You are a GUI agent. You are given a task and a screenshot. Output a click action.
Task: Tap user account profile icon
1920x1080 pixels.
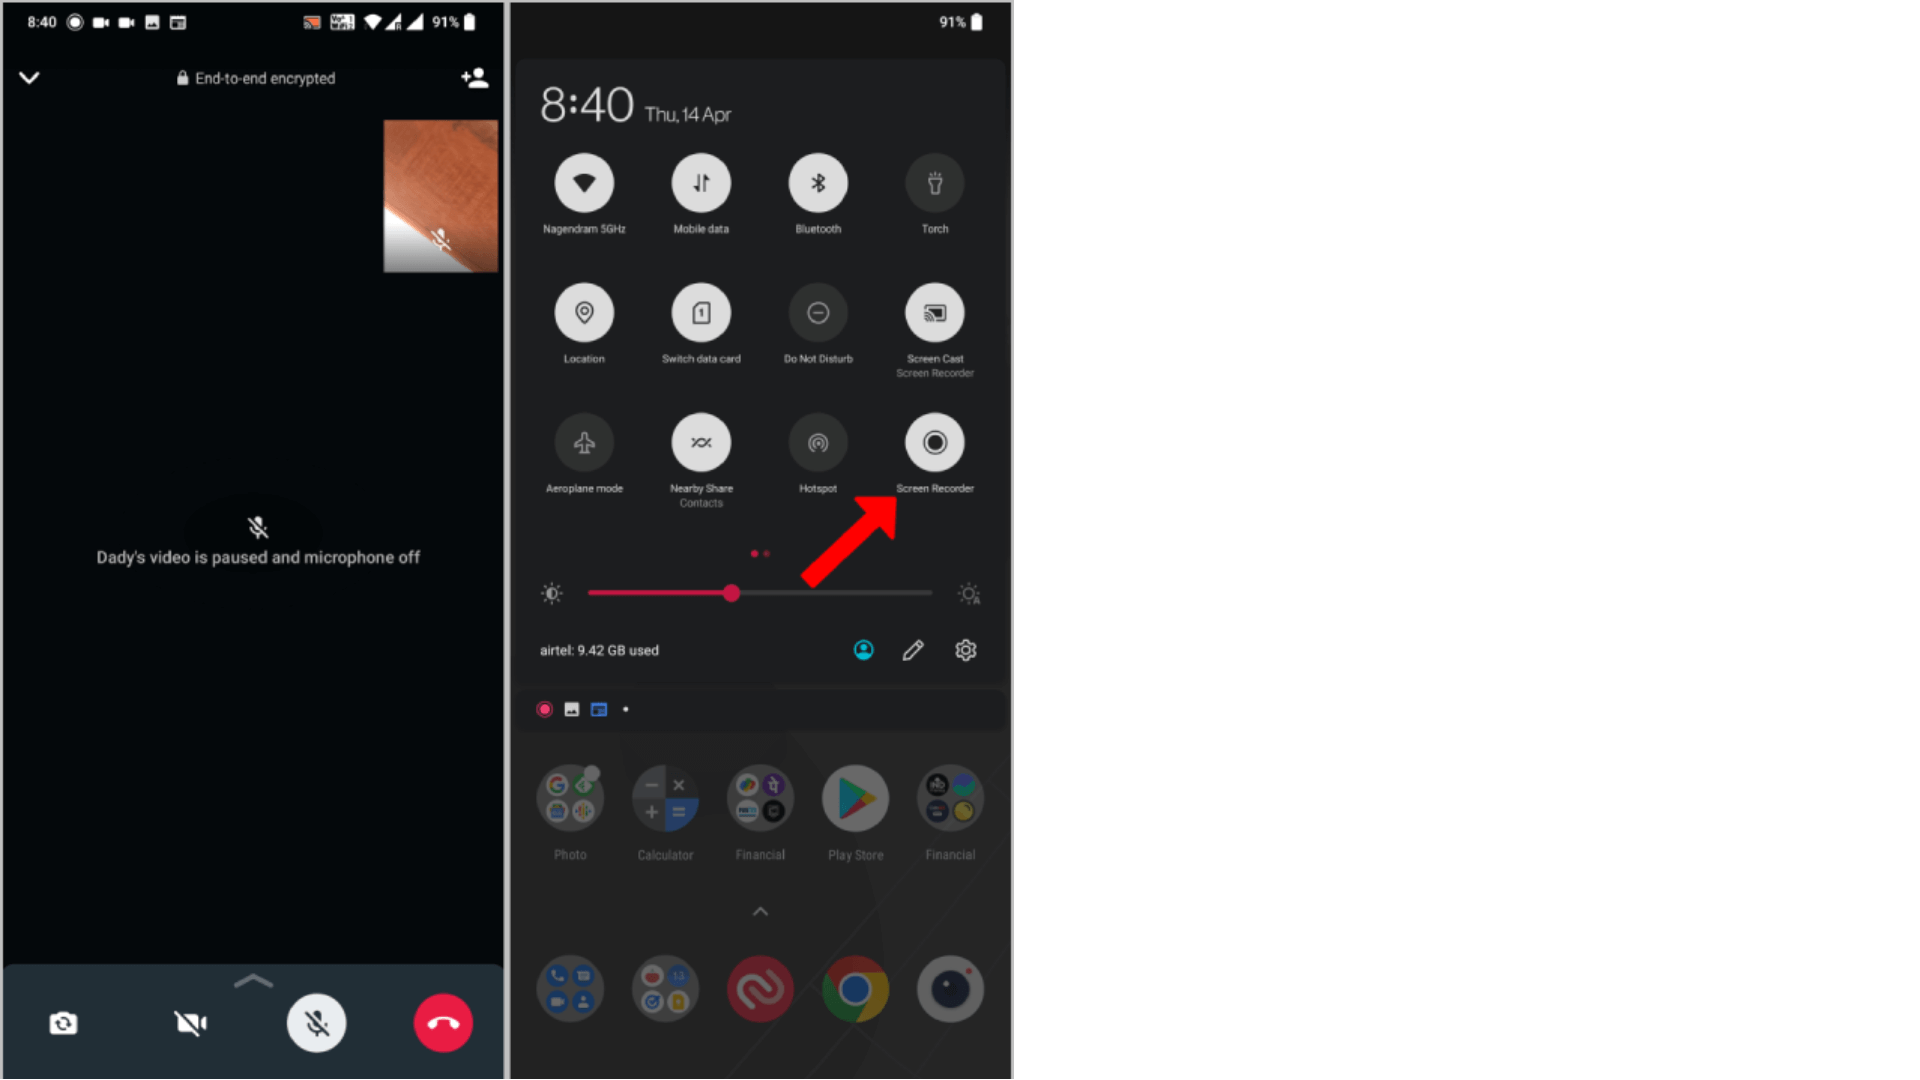point(864,650)
